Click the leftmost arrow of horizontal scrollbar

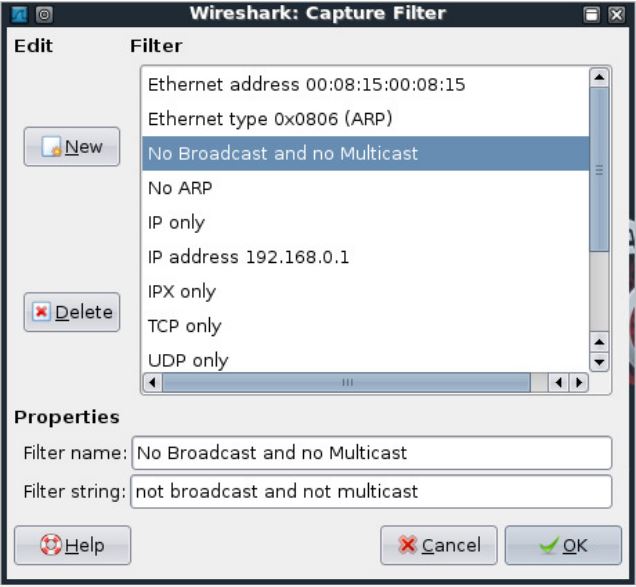[153, 383]
